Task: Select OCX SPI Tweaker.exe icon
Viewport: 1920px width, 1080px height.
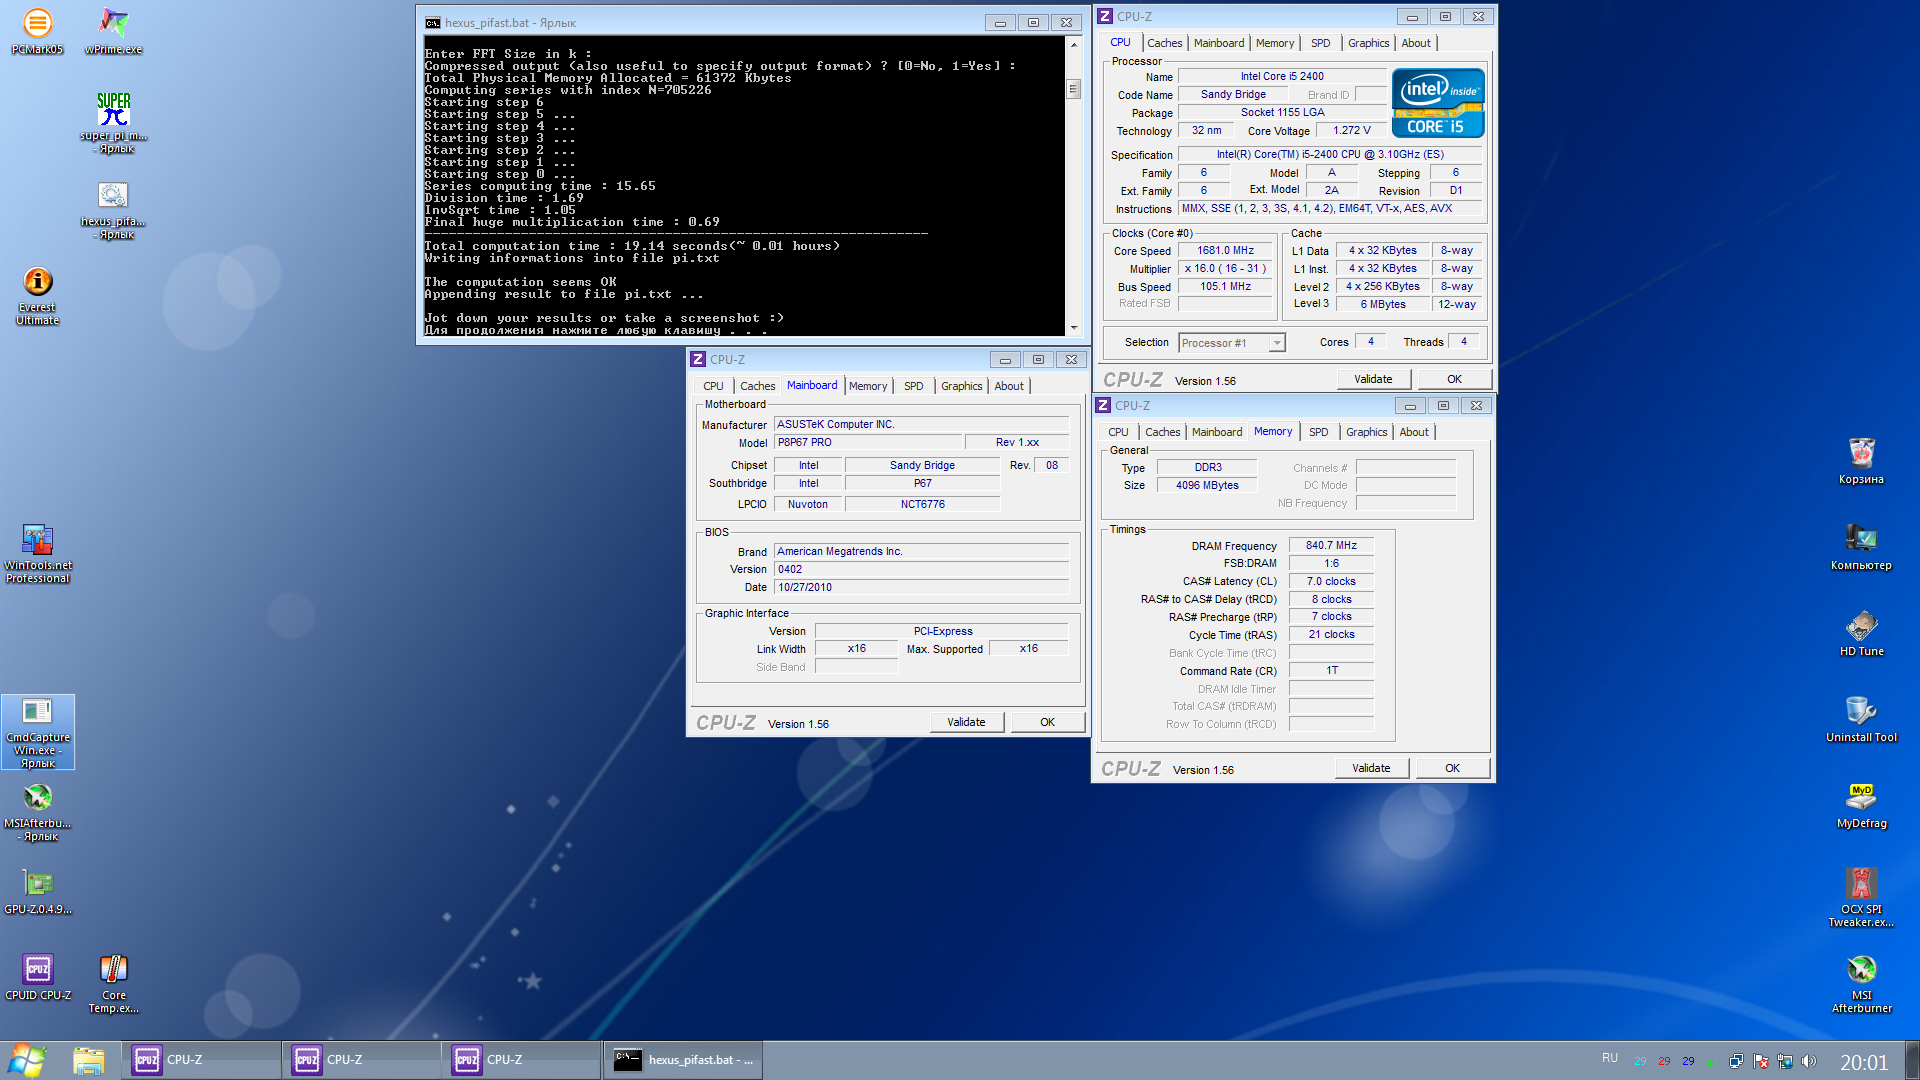Action: pyautogui.click(x=1861, y=897)
